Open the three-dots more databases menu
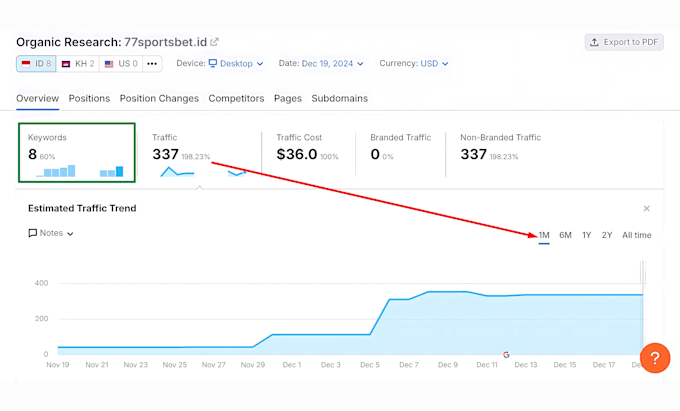680x411 pixels. click(152, 64)
